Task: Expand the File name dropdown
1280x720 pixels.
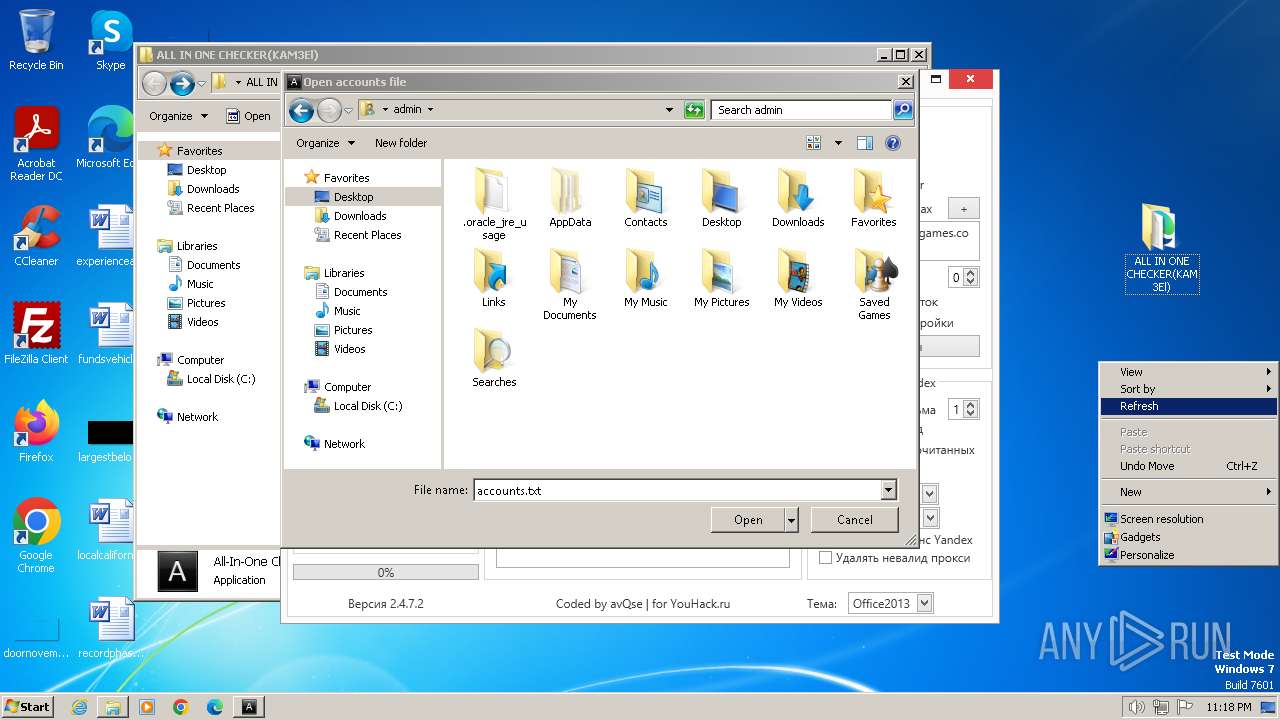Action: (x=888, y=490)
